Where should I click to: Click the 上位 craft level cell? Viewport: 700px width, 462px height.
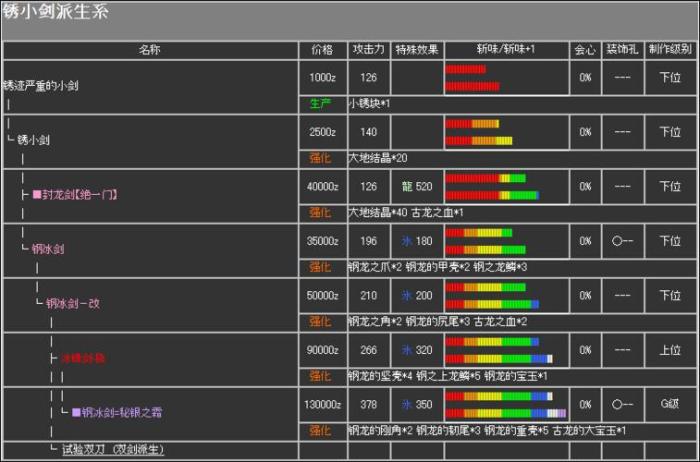(670, 350)
